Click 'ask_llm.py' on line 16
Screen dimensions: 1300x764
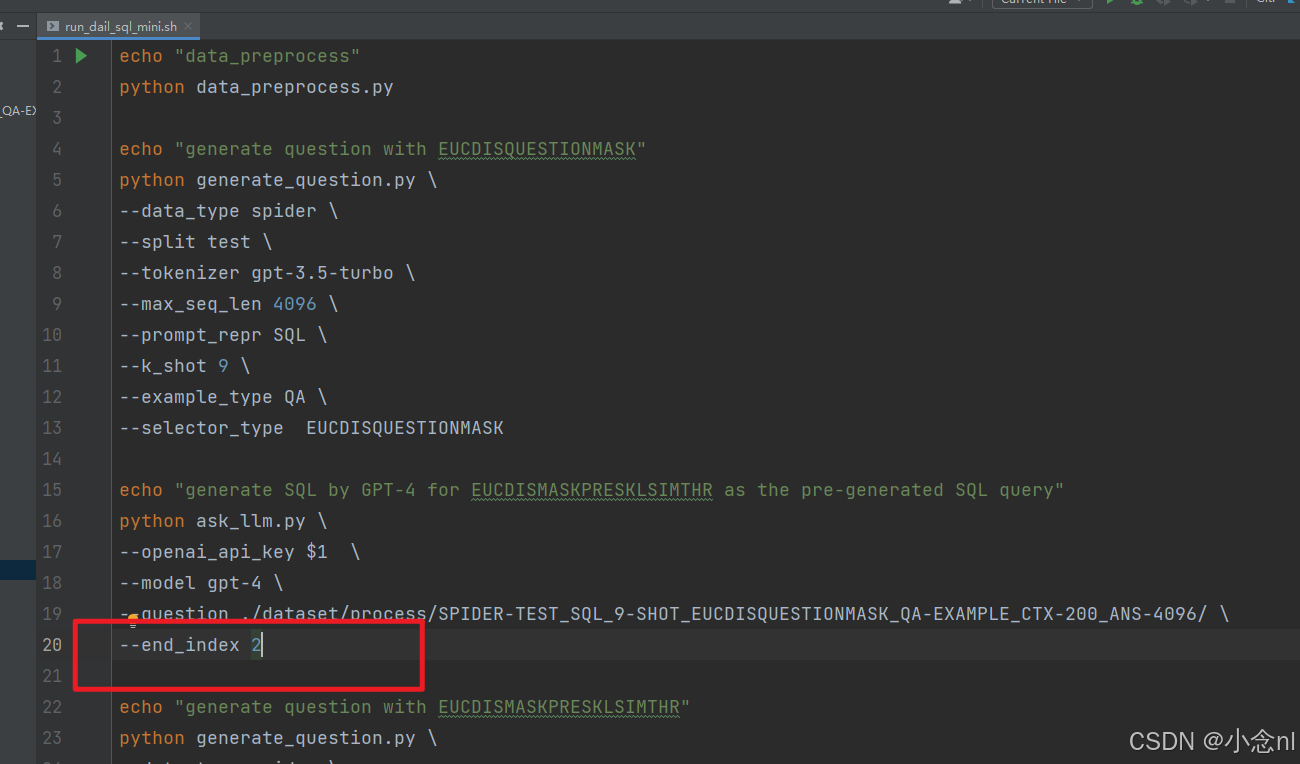(251, 521)
